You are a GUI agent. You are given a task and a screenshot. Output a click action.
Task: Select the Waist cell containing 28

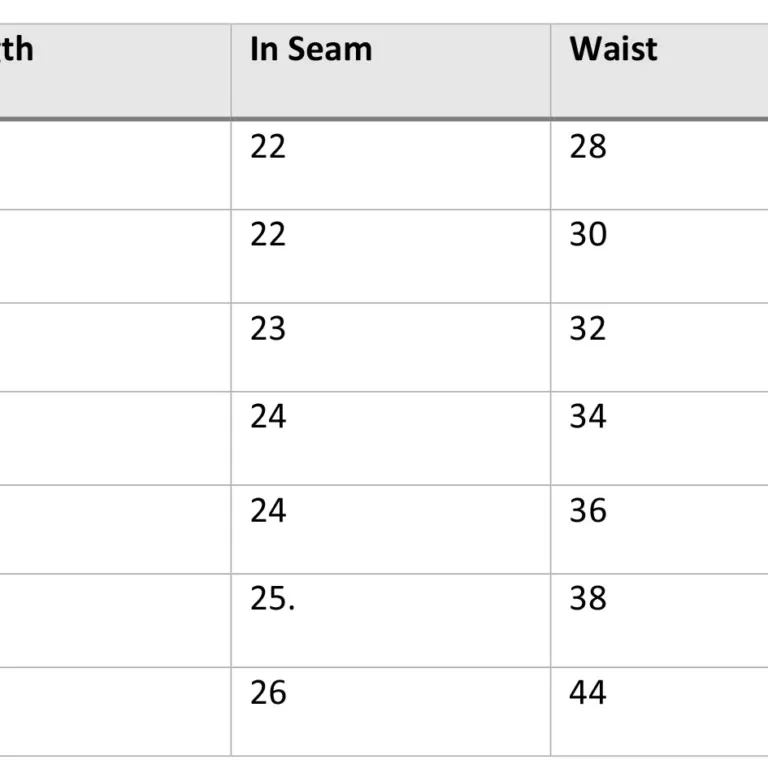(x=588, y=147)
